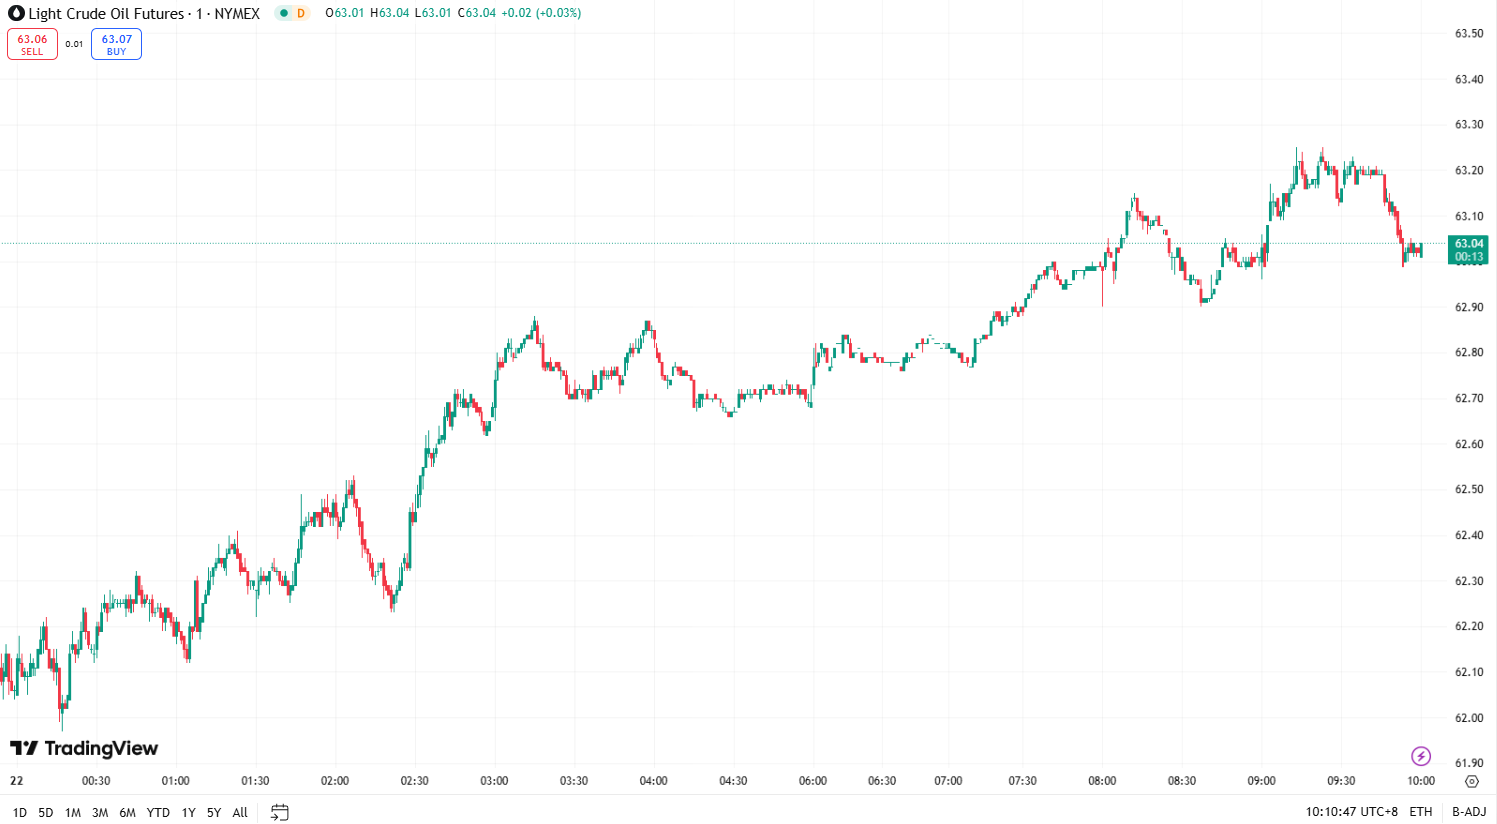Screen dimensions: 1497x824
Task: Click the crude oil drop symbol icon
Action: [x=16, y=14]
